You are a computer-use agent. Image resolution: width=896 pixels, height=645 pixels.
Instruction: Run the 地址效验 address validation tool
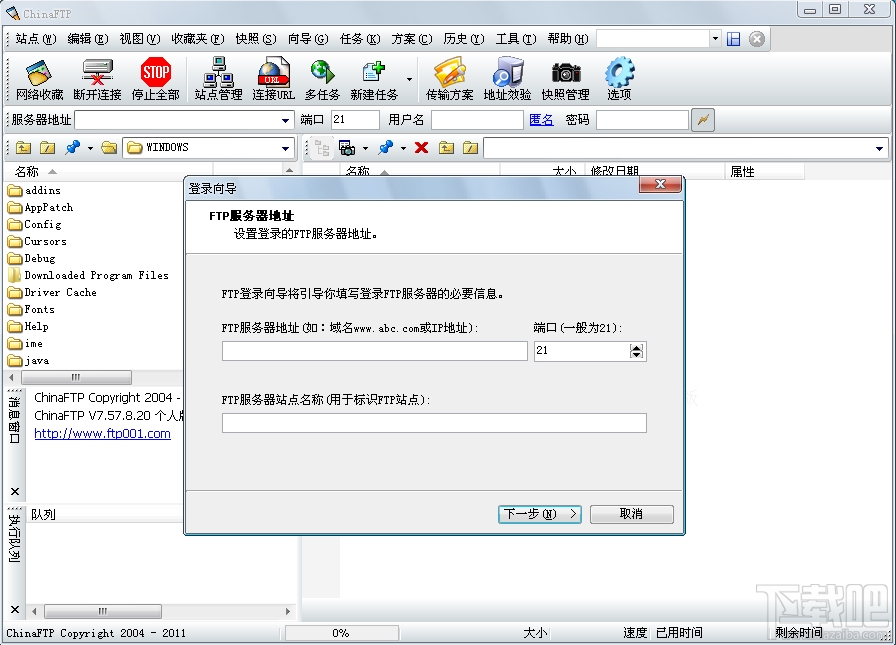(508, 80)
